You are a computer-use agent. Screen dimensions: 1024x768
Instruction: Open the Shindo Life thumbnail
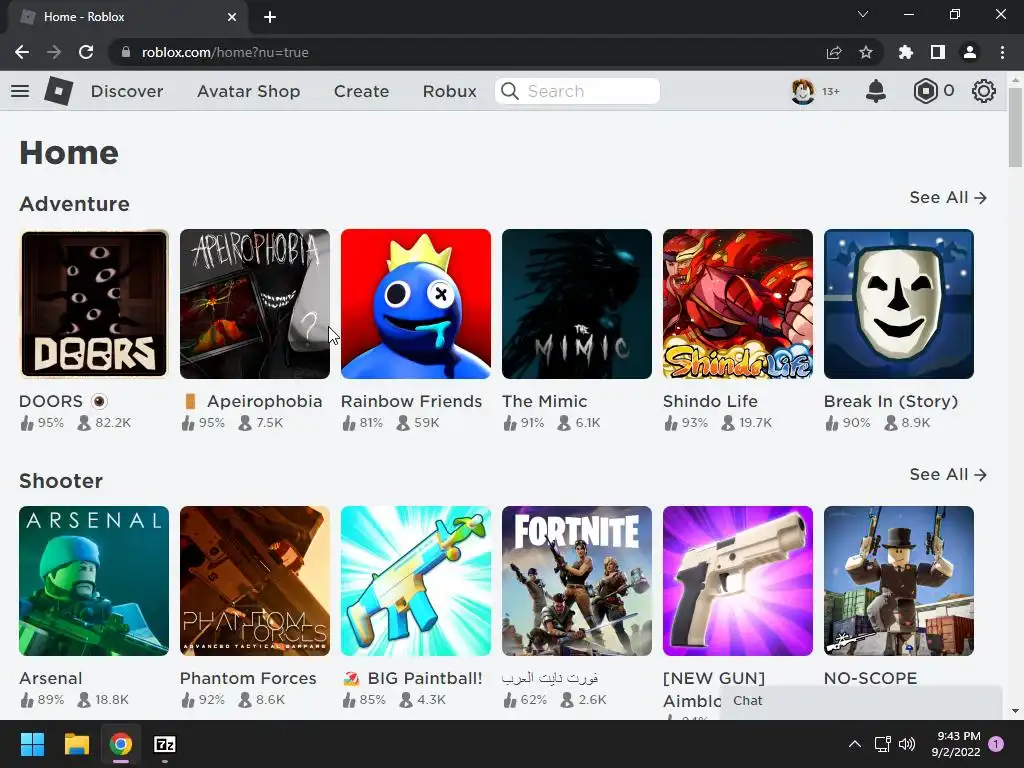tap(737, 304)
